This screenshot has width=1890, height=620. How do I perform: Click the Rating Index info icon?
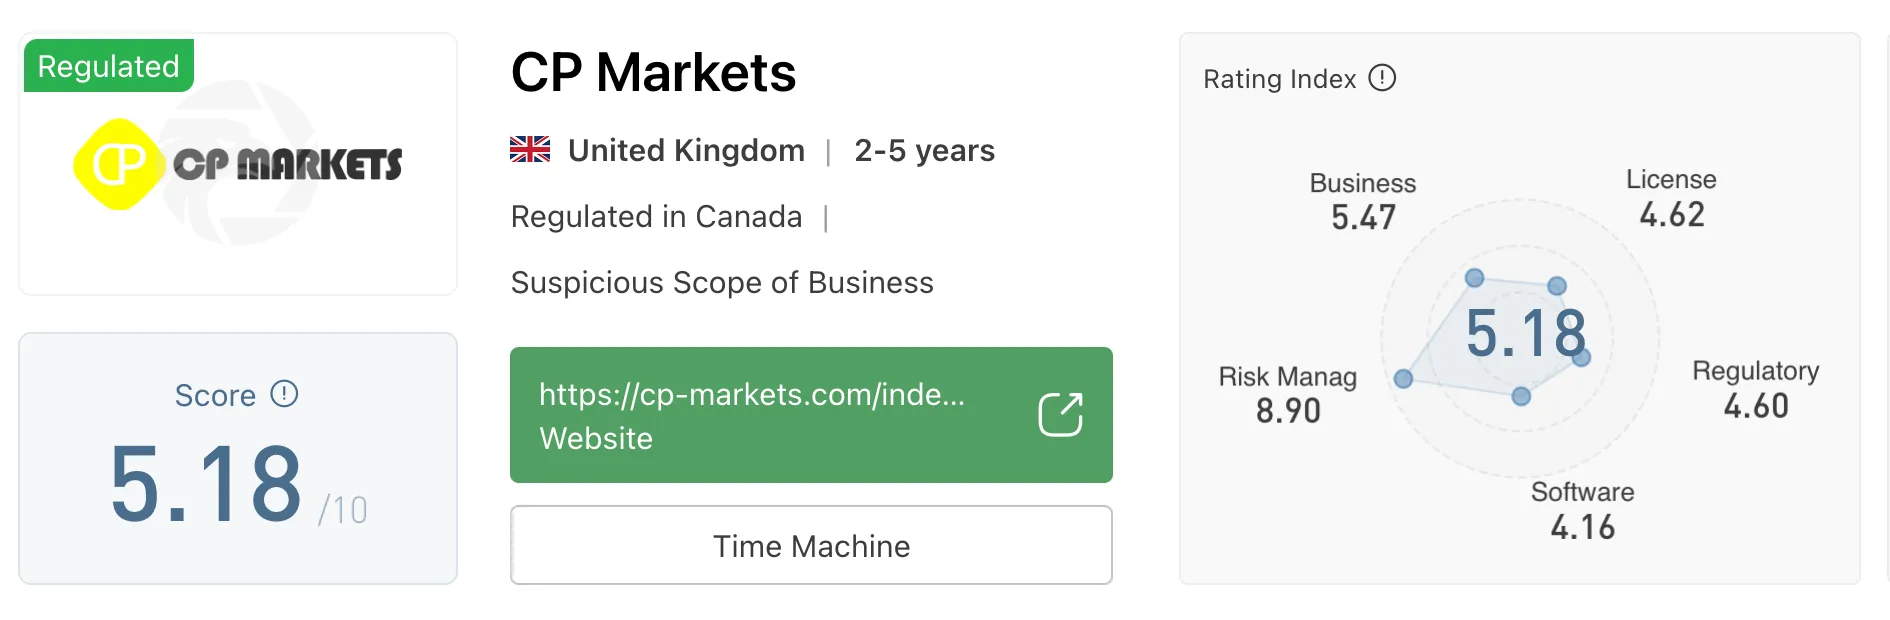(x=1382, y=78)
